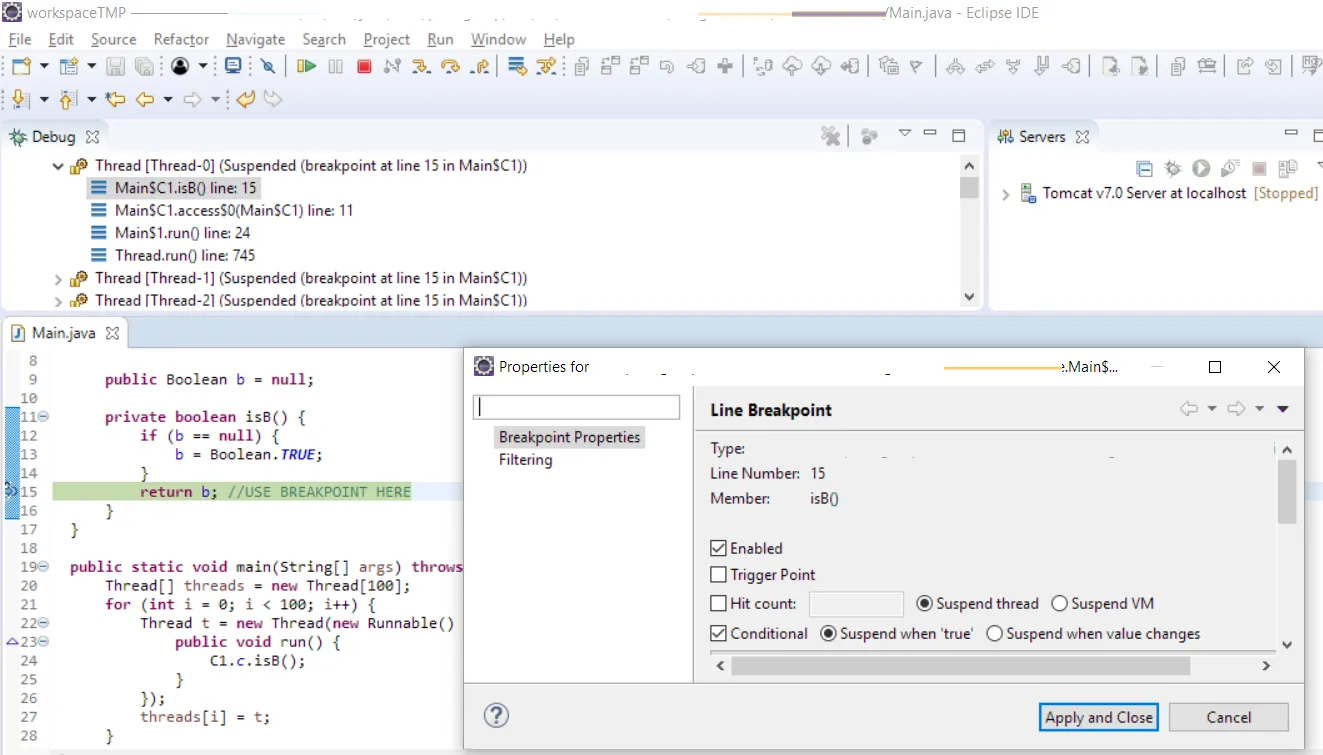Click the Previous Annotation icon
Image resolution: width=1323 pixels, height=755 pixels.
point(68,99)
